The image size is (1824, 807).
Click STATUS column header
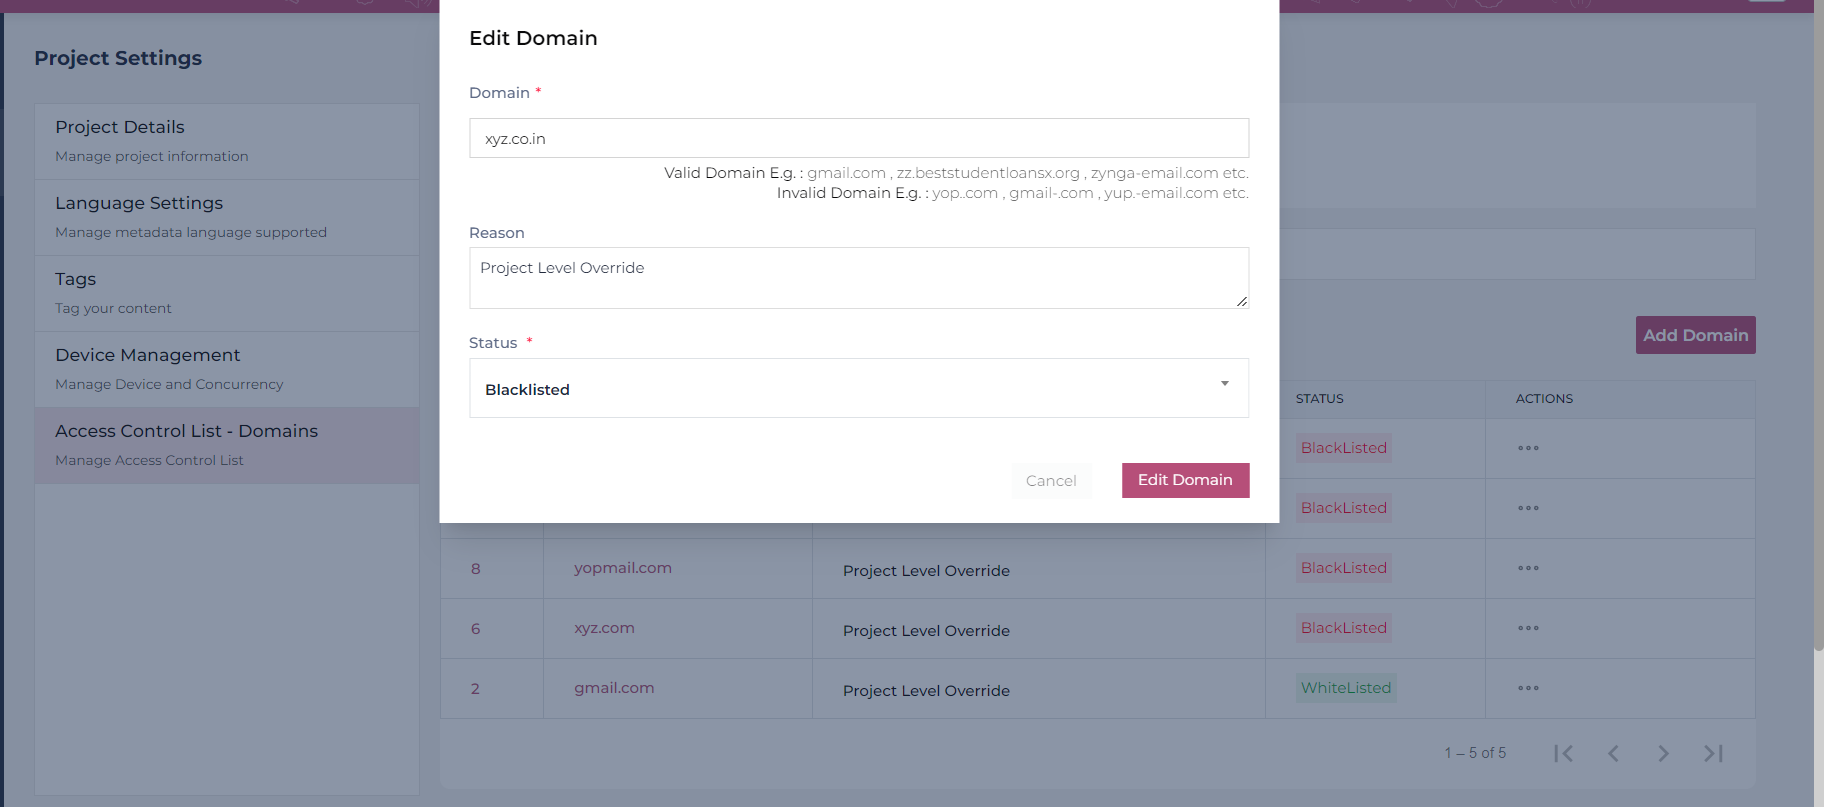pos(1319,399)
